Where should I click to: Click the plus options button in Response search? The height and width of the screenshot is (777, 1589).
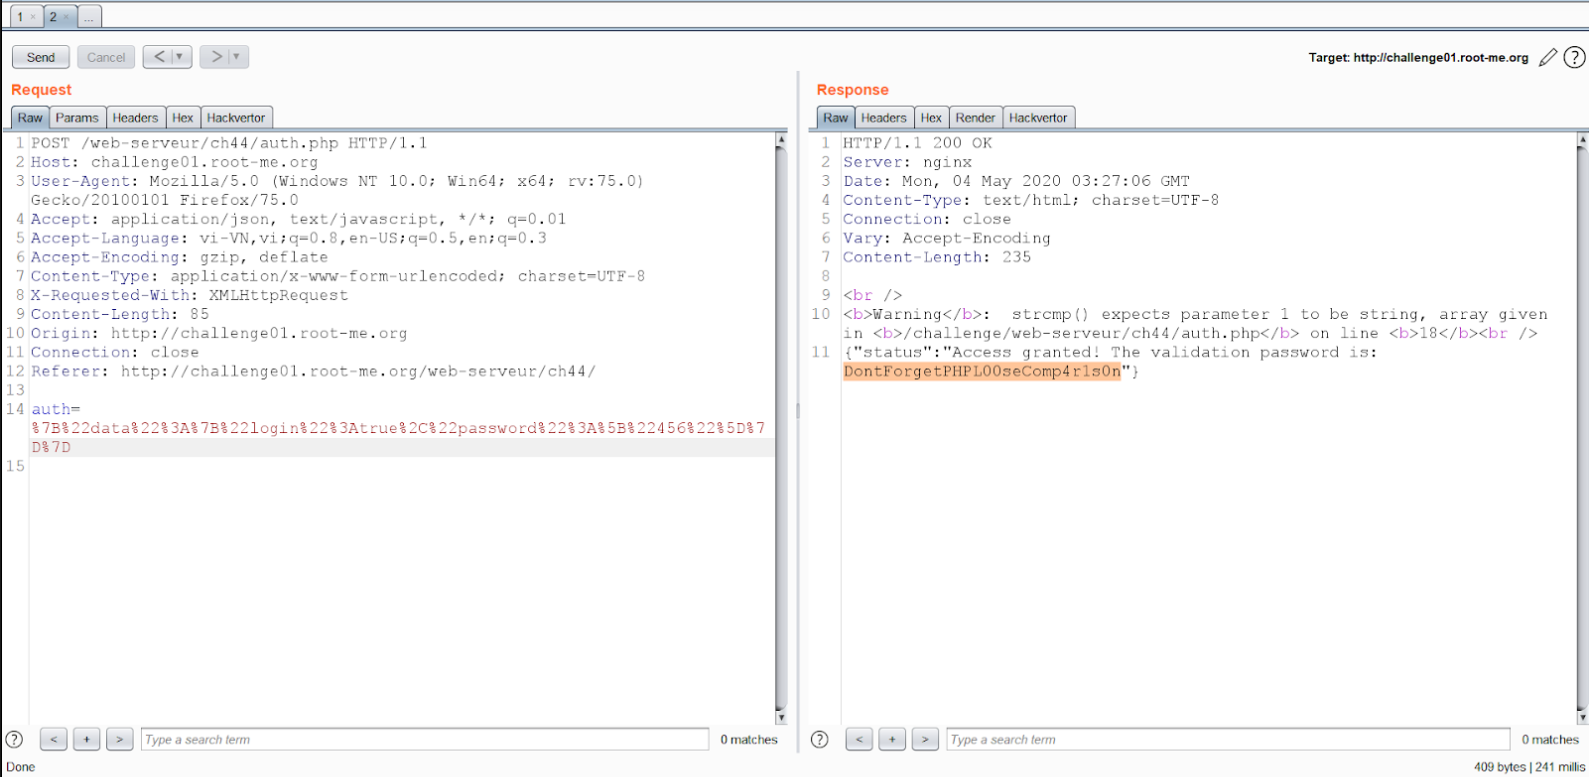click(892, 739)
